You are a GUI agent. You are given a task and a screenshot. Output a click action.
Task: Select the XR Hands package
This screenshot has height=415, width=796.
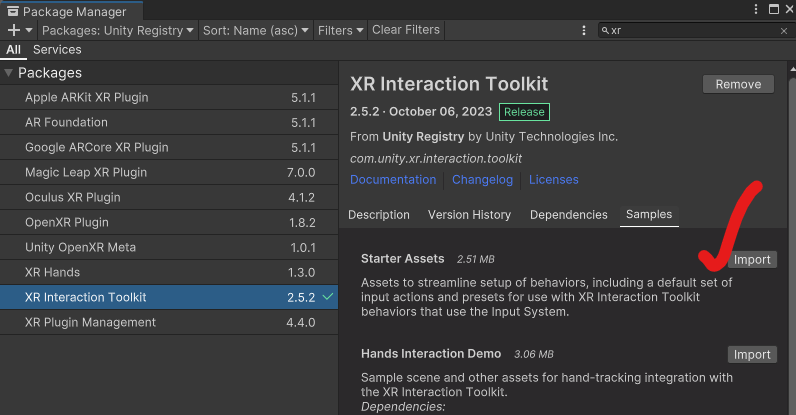[52, 273]
